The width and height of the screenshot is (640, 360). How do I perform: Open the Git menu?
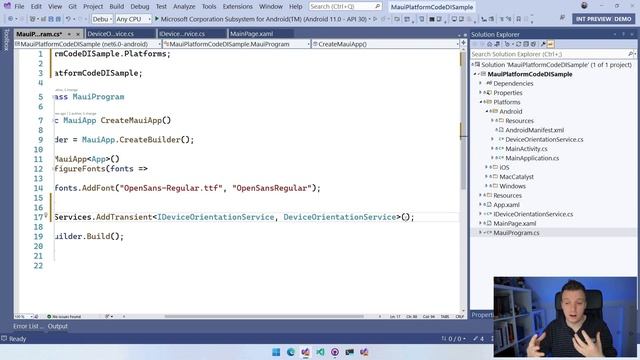pyautogui.click(x=73, y=7)
